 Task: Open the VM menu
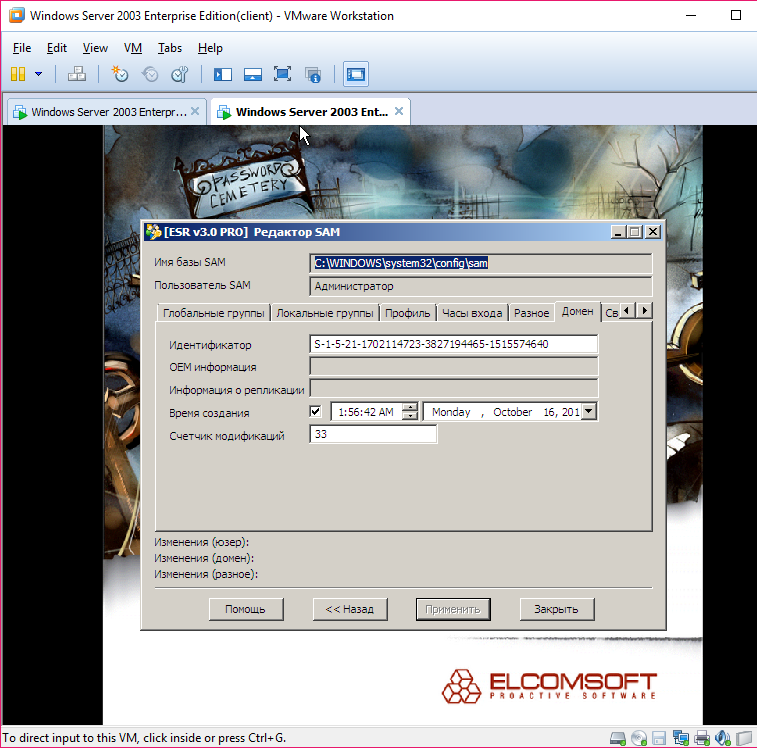133,48
